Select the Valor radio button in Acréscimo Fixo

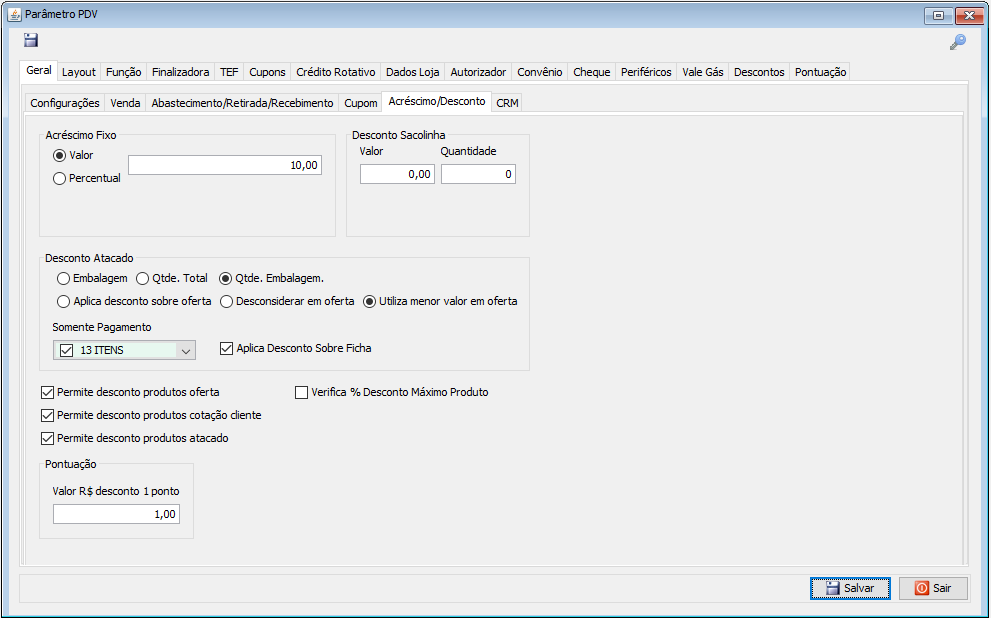coord(59,156)
